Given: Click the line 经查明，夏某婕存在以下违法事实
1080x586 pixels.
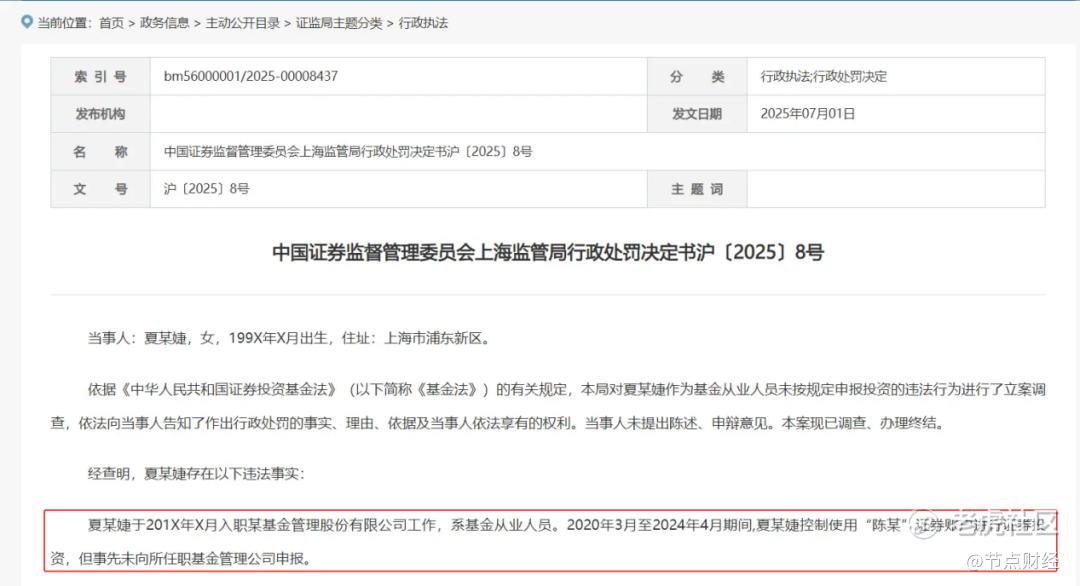Looking at the screenshot, I should pyautogui.click(x=196, y=473).
